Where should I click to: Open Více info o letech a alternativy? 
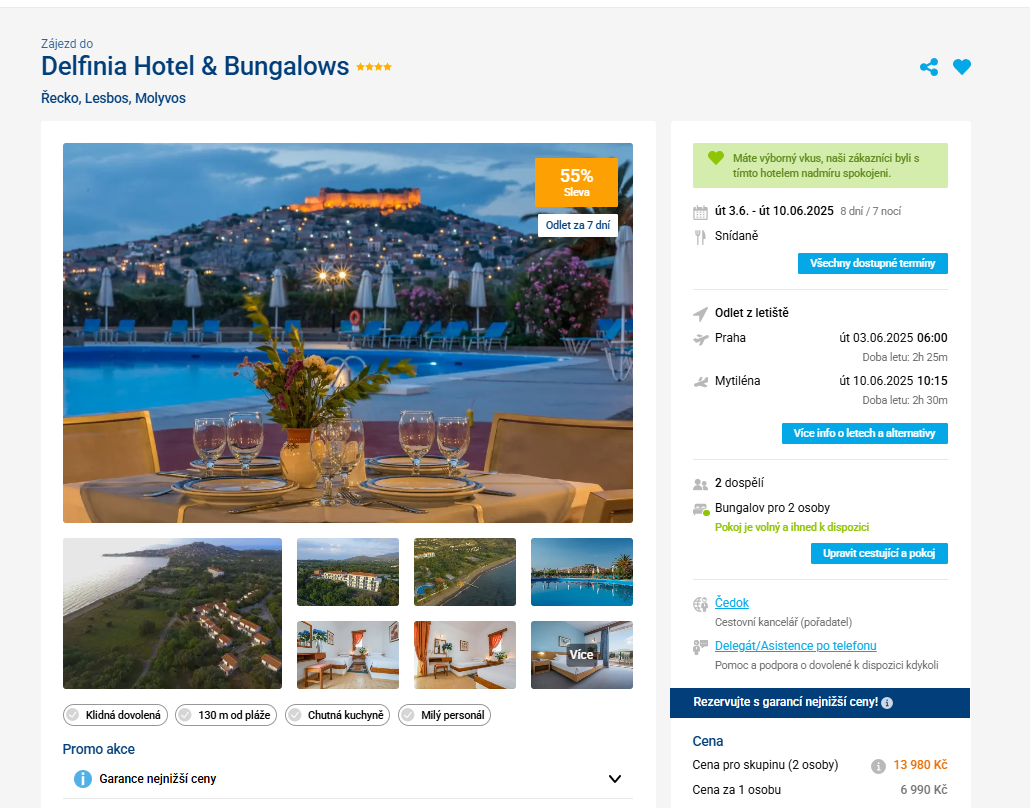(864, 434)
